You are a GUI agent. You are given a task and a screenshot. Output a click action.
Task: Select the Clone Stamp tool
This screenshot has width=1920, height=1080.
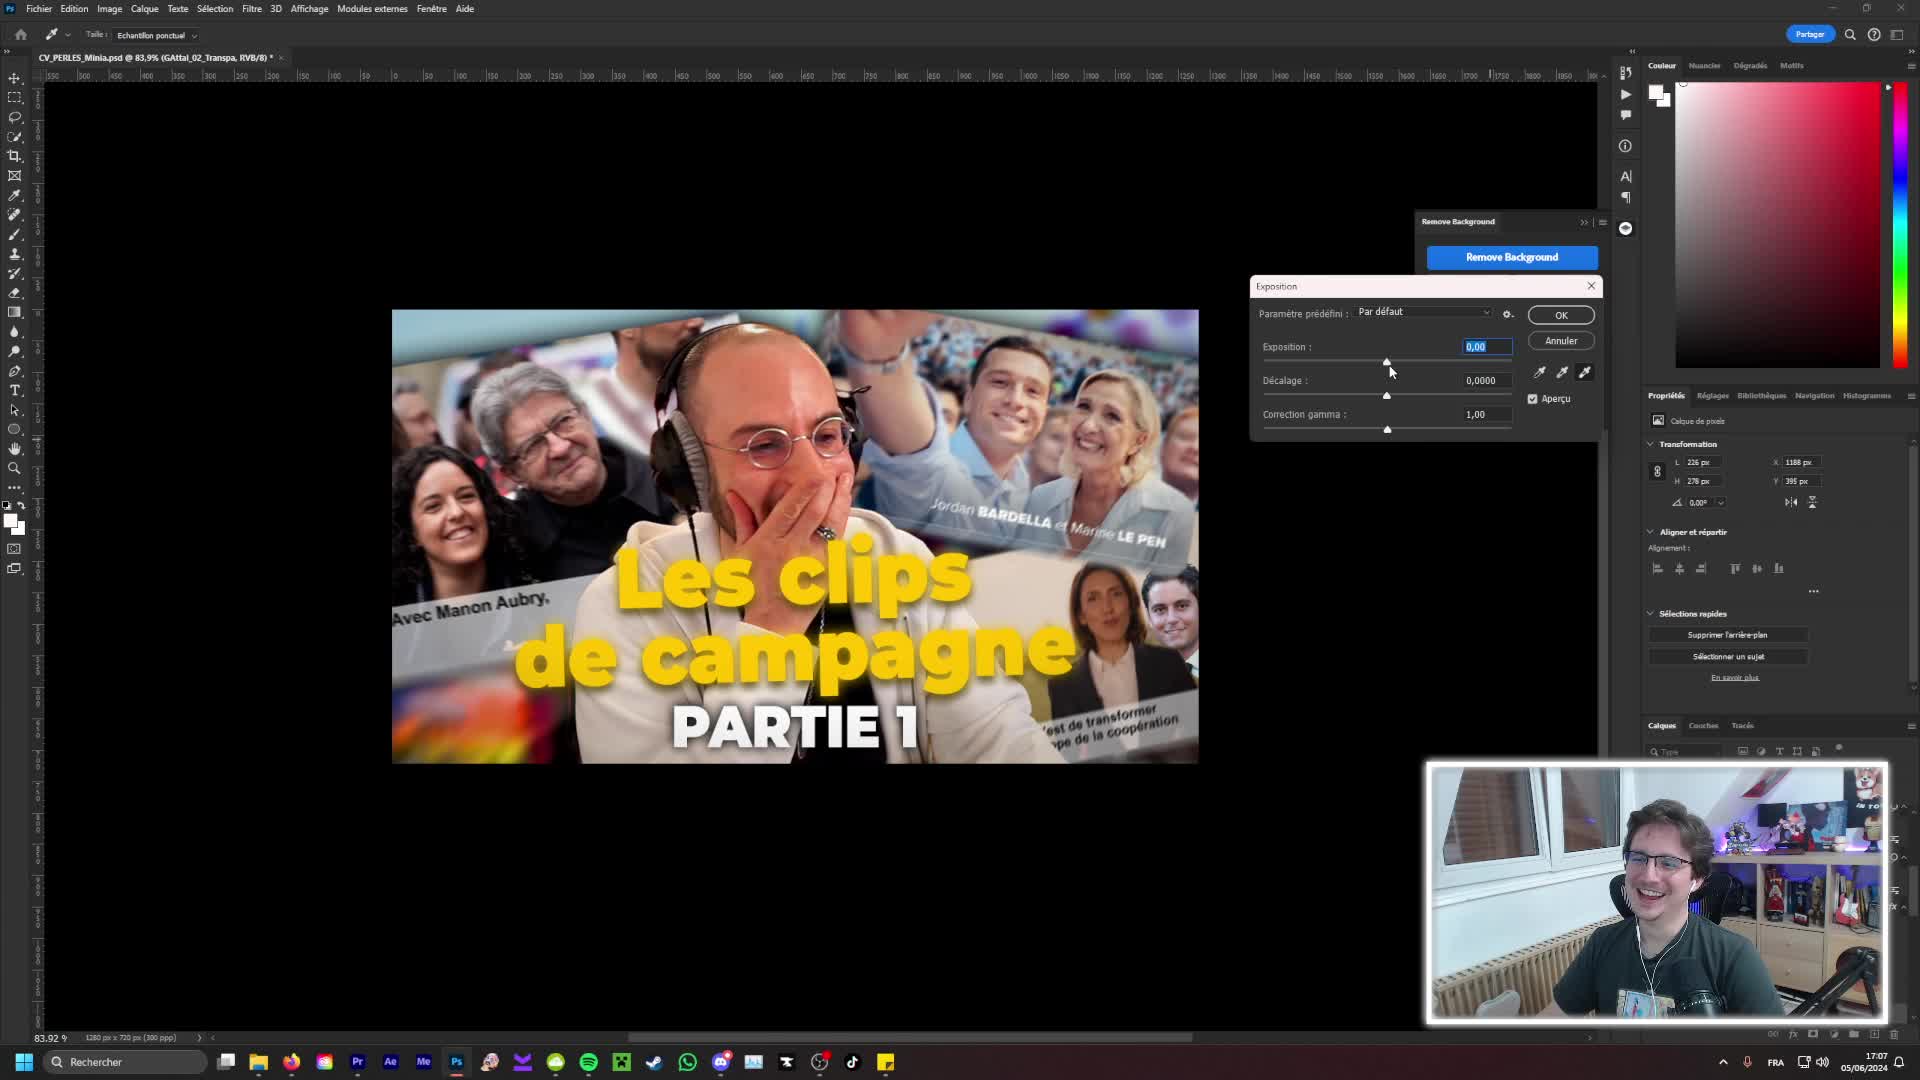(x=14, y=254)
